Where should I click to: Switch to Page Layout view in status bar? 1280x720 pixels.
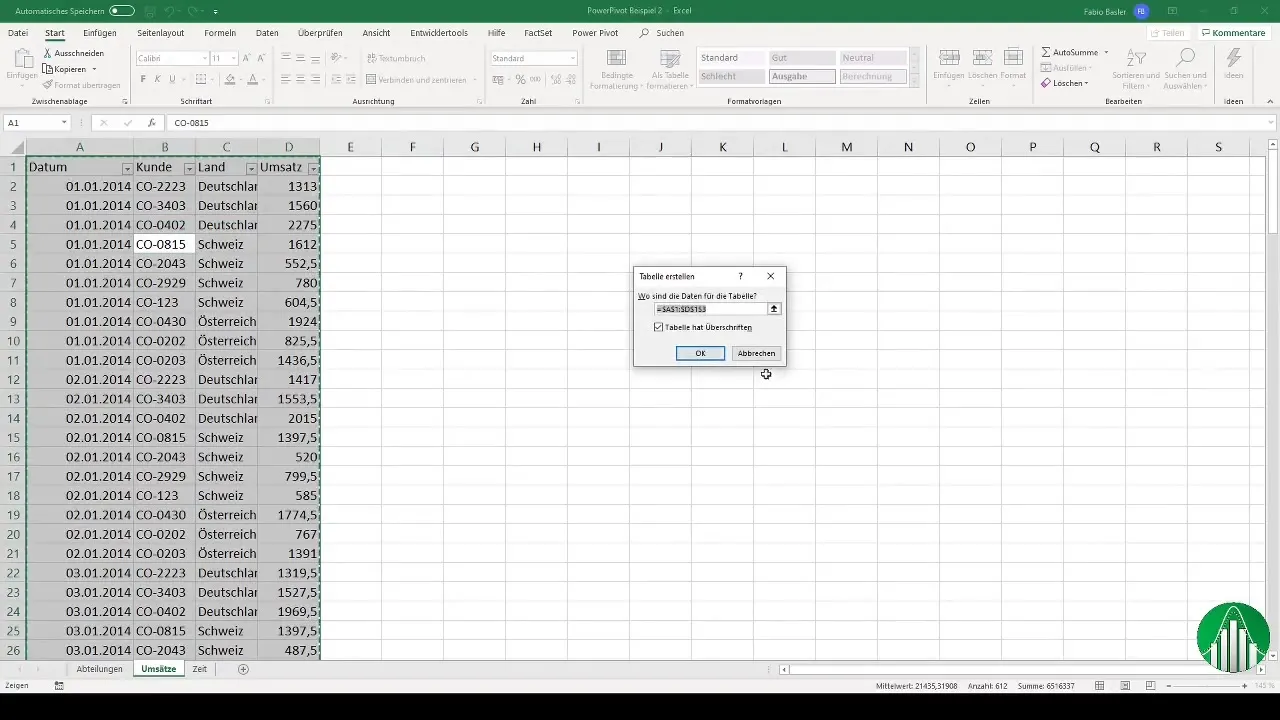click(x=1125, y=685)
